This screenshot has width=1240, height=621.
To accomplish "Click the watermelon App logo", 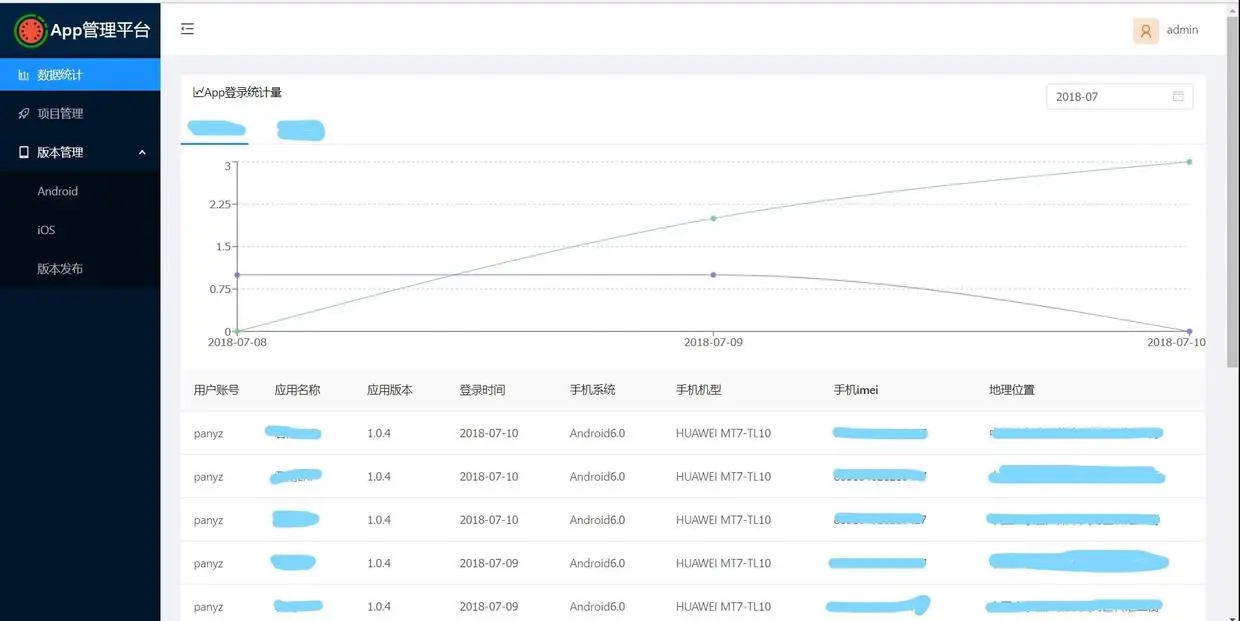I will point(31,30).
